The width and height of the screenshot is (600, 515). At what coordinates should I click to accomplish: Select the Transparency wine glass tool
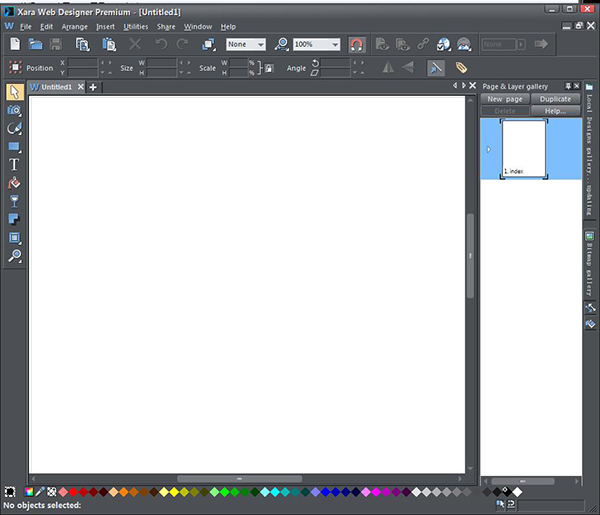click(14, 201)
